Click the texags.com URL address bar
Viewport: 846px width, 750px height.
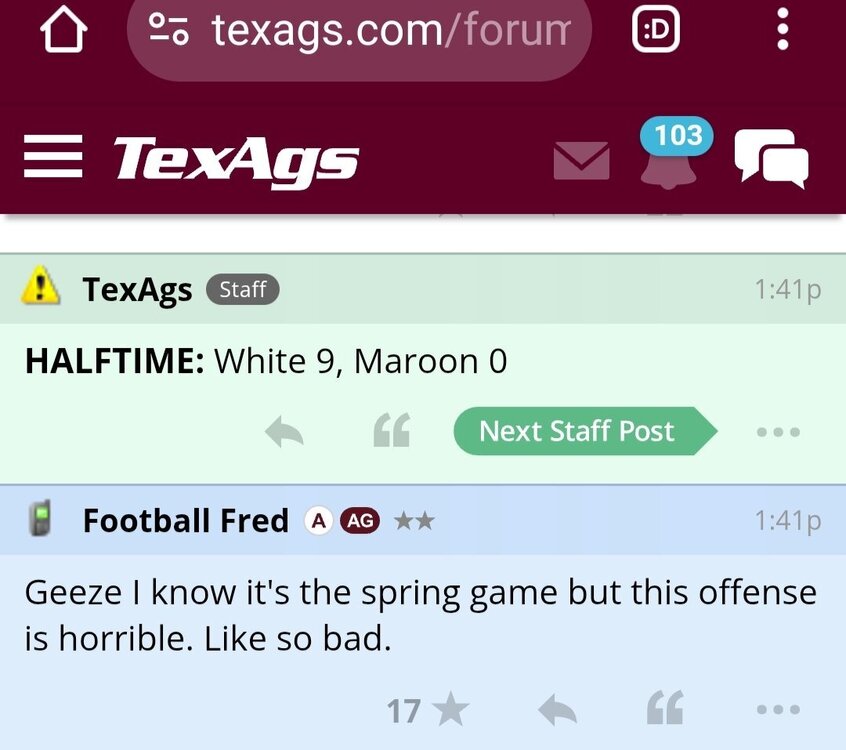pyautogui.click(x=390, y=32)
